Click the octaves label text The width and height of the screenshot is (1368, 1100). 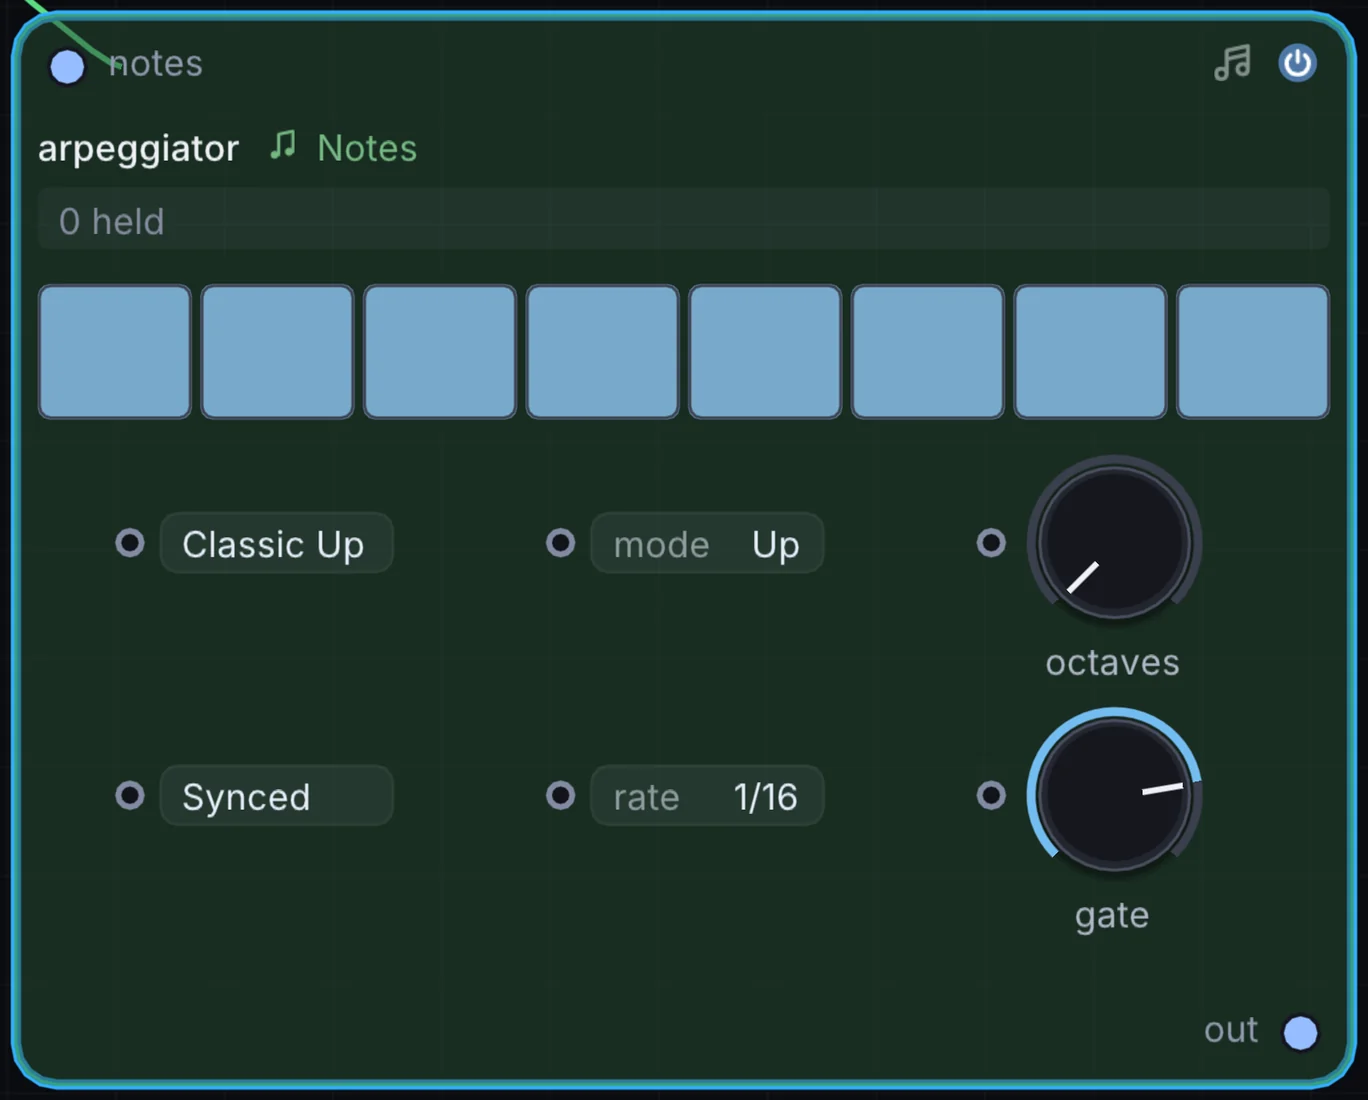pyautogui.click(x=1113, y=663)
